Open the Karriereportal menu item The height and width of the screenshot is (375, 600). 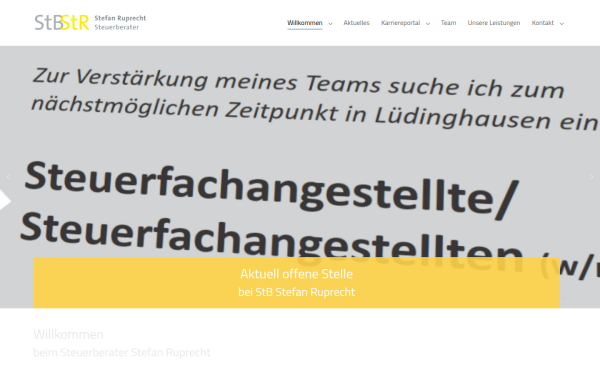point(400,23)
